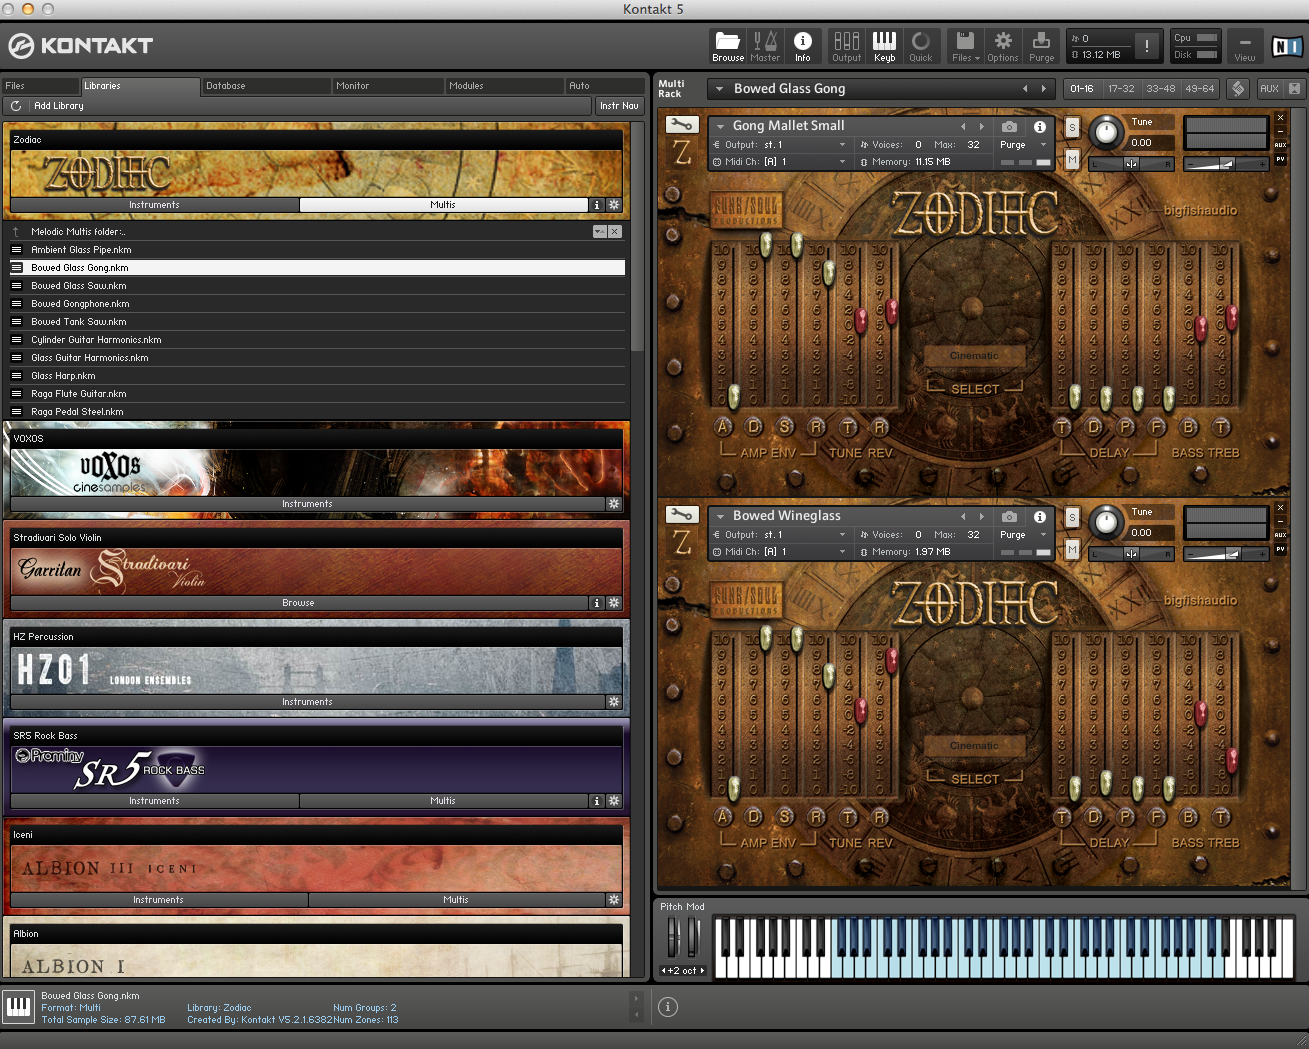
Task: Take snapshot camera icon on Gong Mallet Small
Action: (1009, 126)
